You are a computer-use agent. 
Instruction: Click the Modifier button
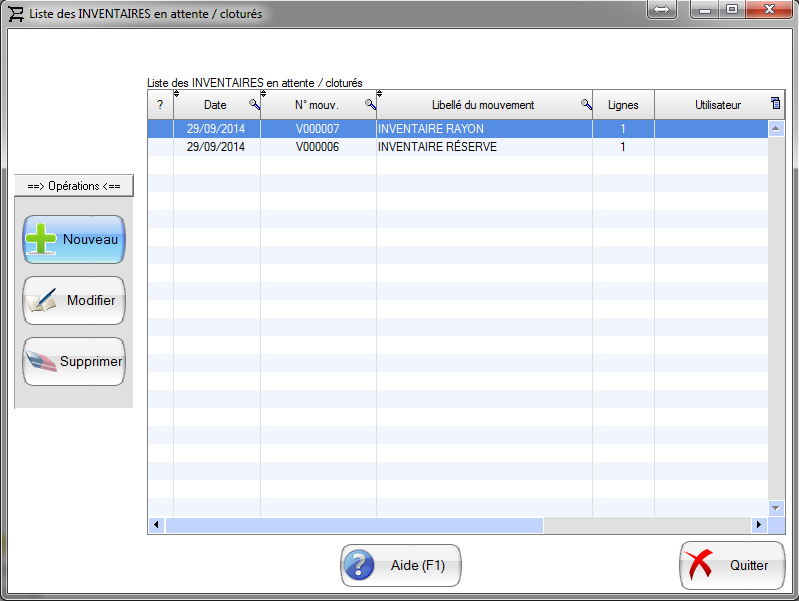tap(74, 300)
